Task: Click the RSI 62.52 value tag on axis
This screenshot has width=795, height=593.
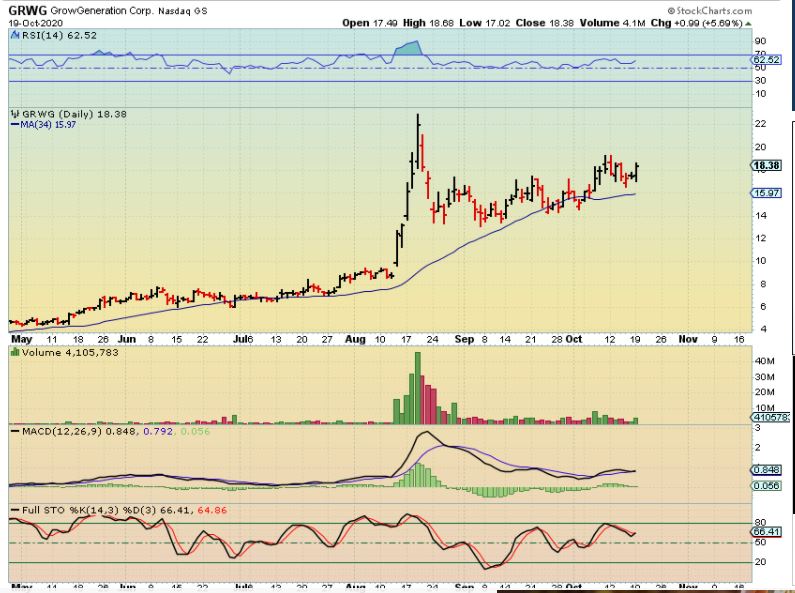Action: [766, 60]
